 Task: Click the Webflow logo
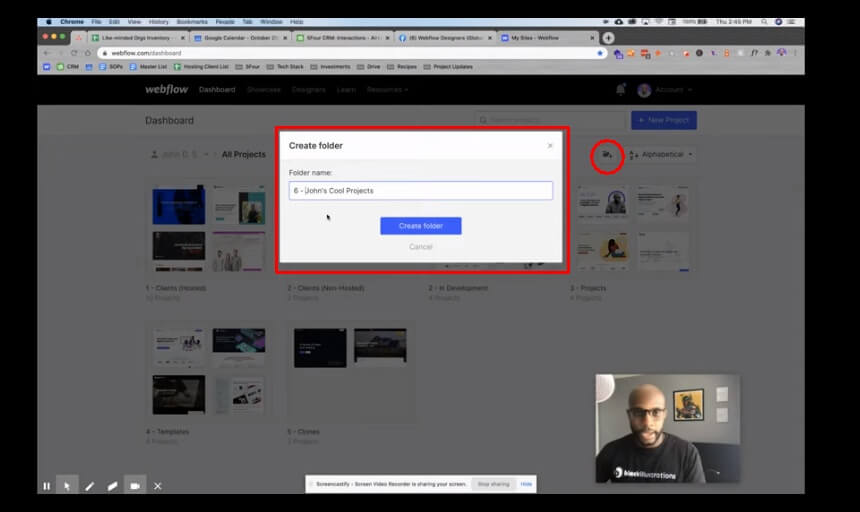[166, 89]
